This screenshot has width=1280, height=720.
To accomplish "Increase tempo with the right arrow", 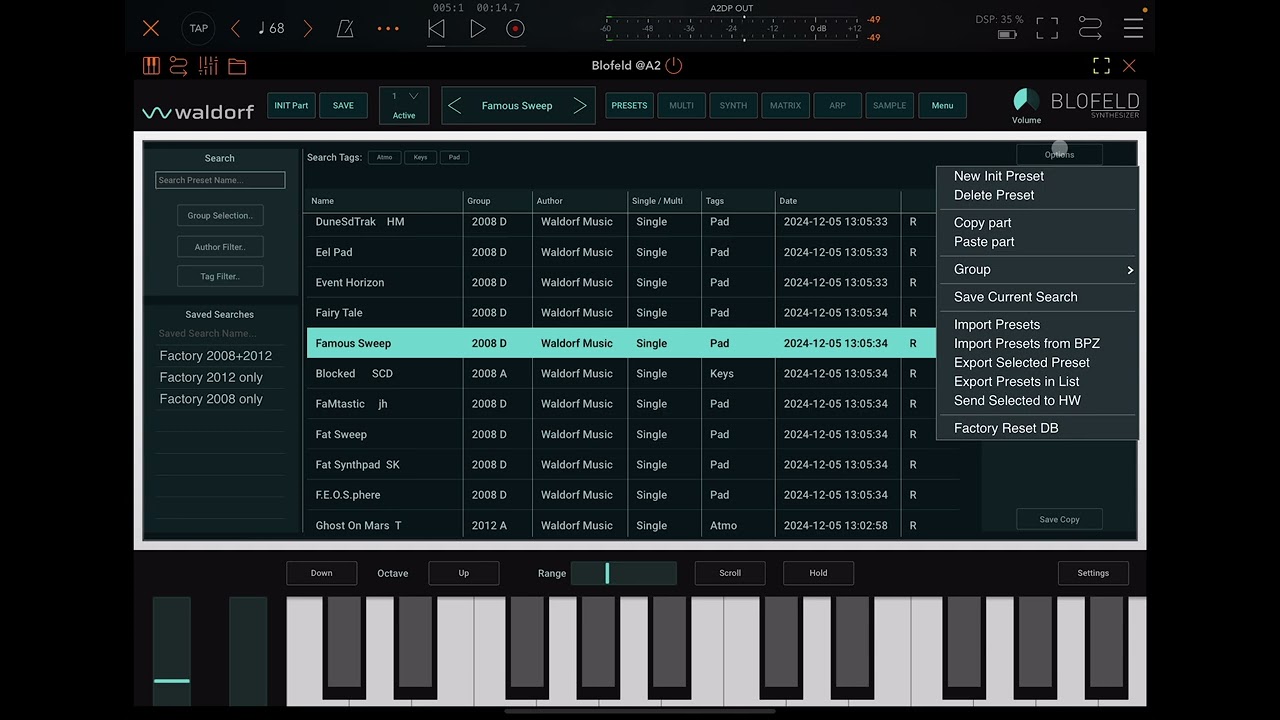I will pyautogui.click(x=307, y=29).
